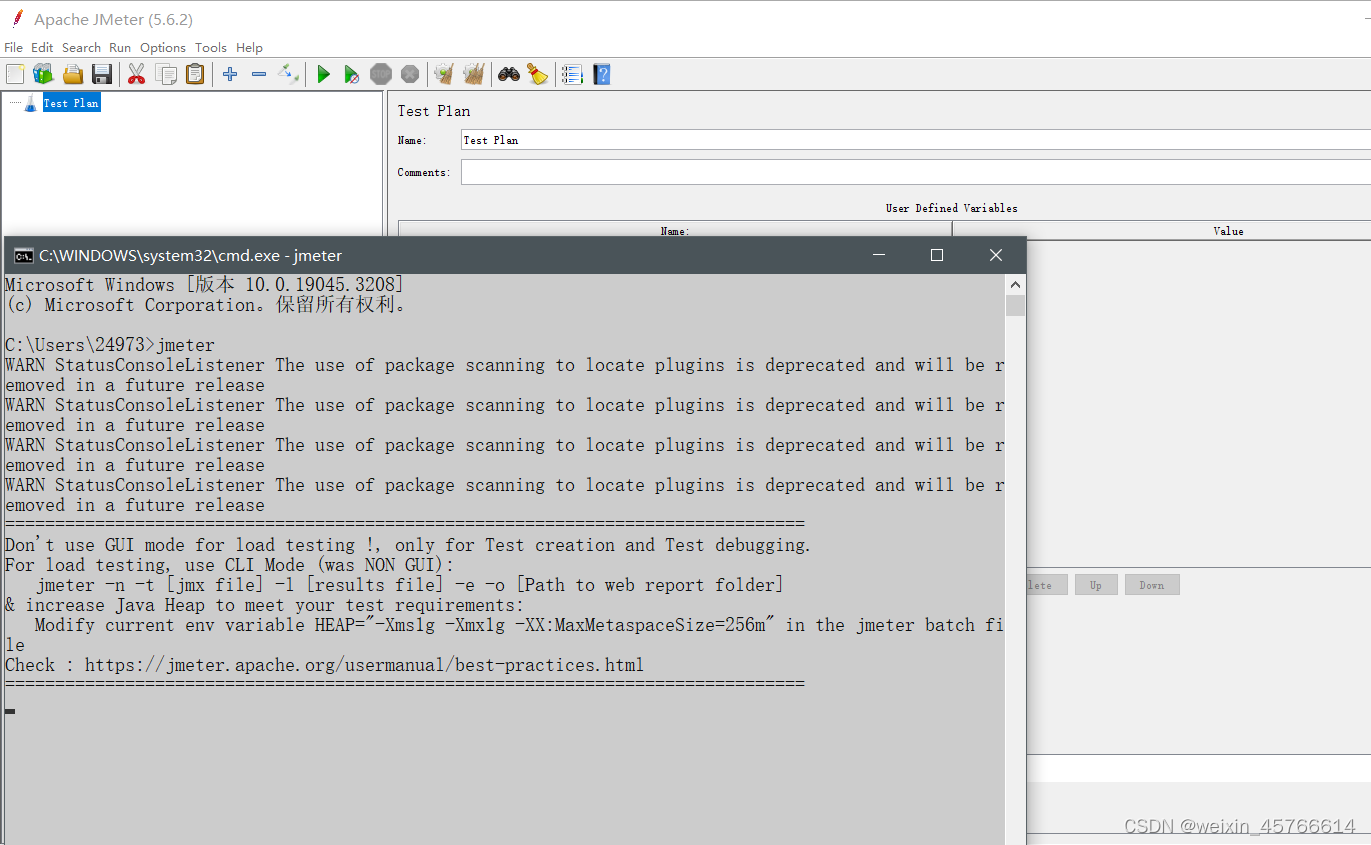The height and width of the screenshot is (845, 1371).
Task: Clear results with single broom-gear icon
Action: coord(445,74)
